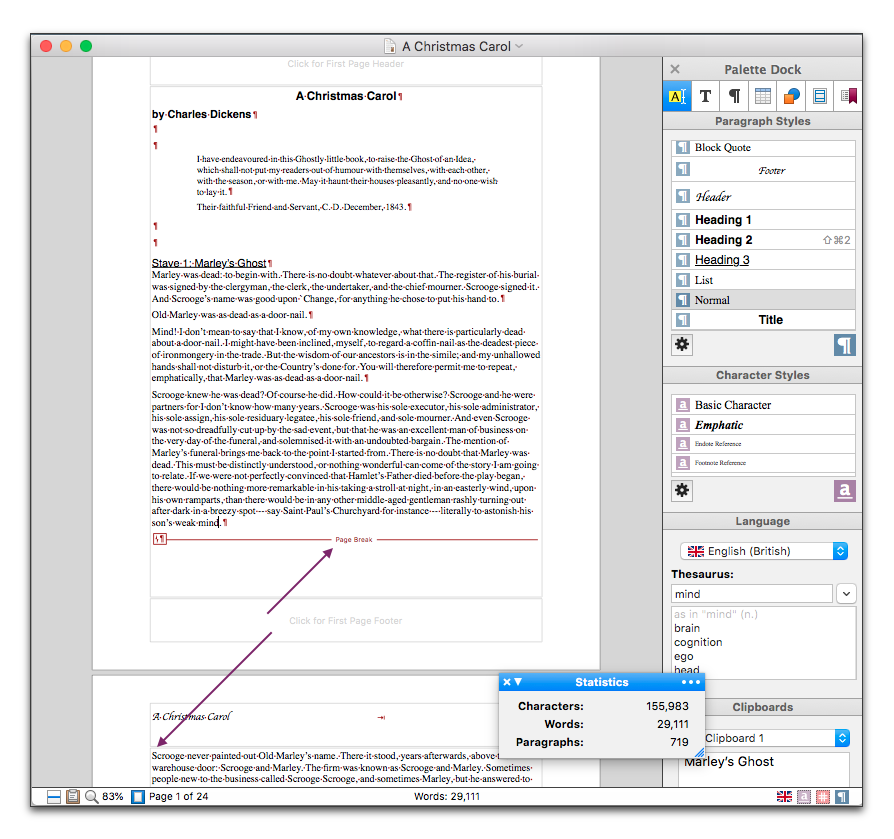
Task: Click the character style 'a' icon in status bar
Action: (x=804, y=796)
